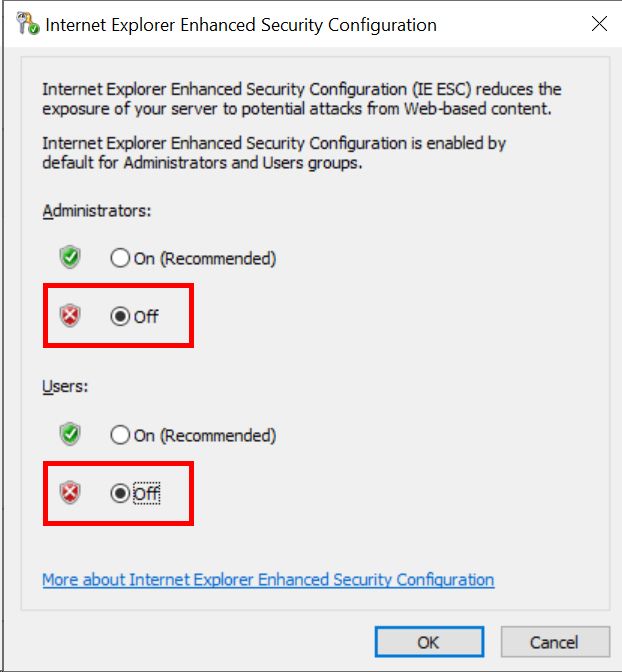622x672 pixels.
Task: Click the "On (Recommended)" text label under Administrators
Action: click(205, 259)
